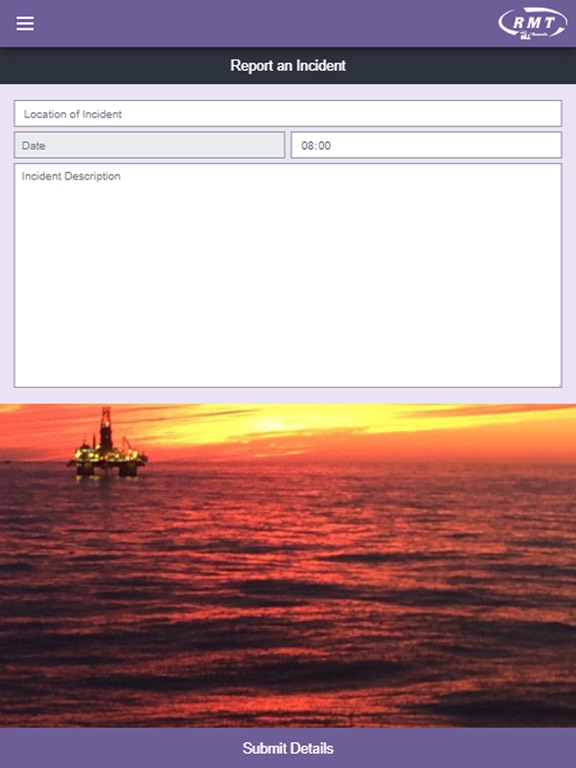Screen dimensions: 576x768
Task: Tap the RMT logo
Action: tap(532, 23)
